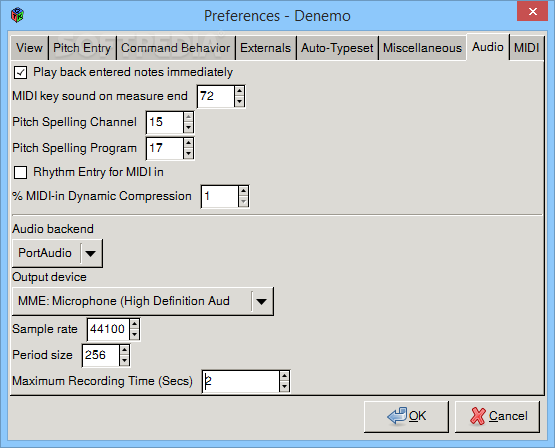Increase Pitch Spelling Program value
555x448 pixels.
(188, 143)
